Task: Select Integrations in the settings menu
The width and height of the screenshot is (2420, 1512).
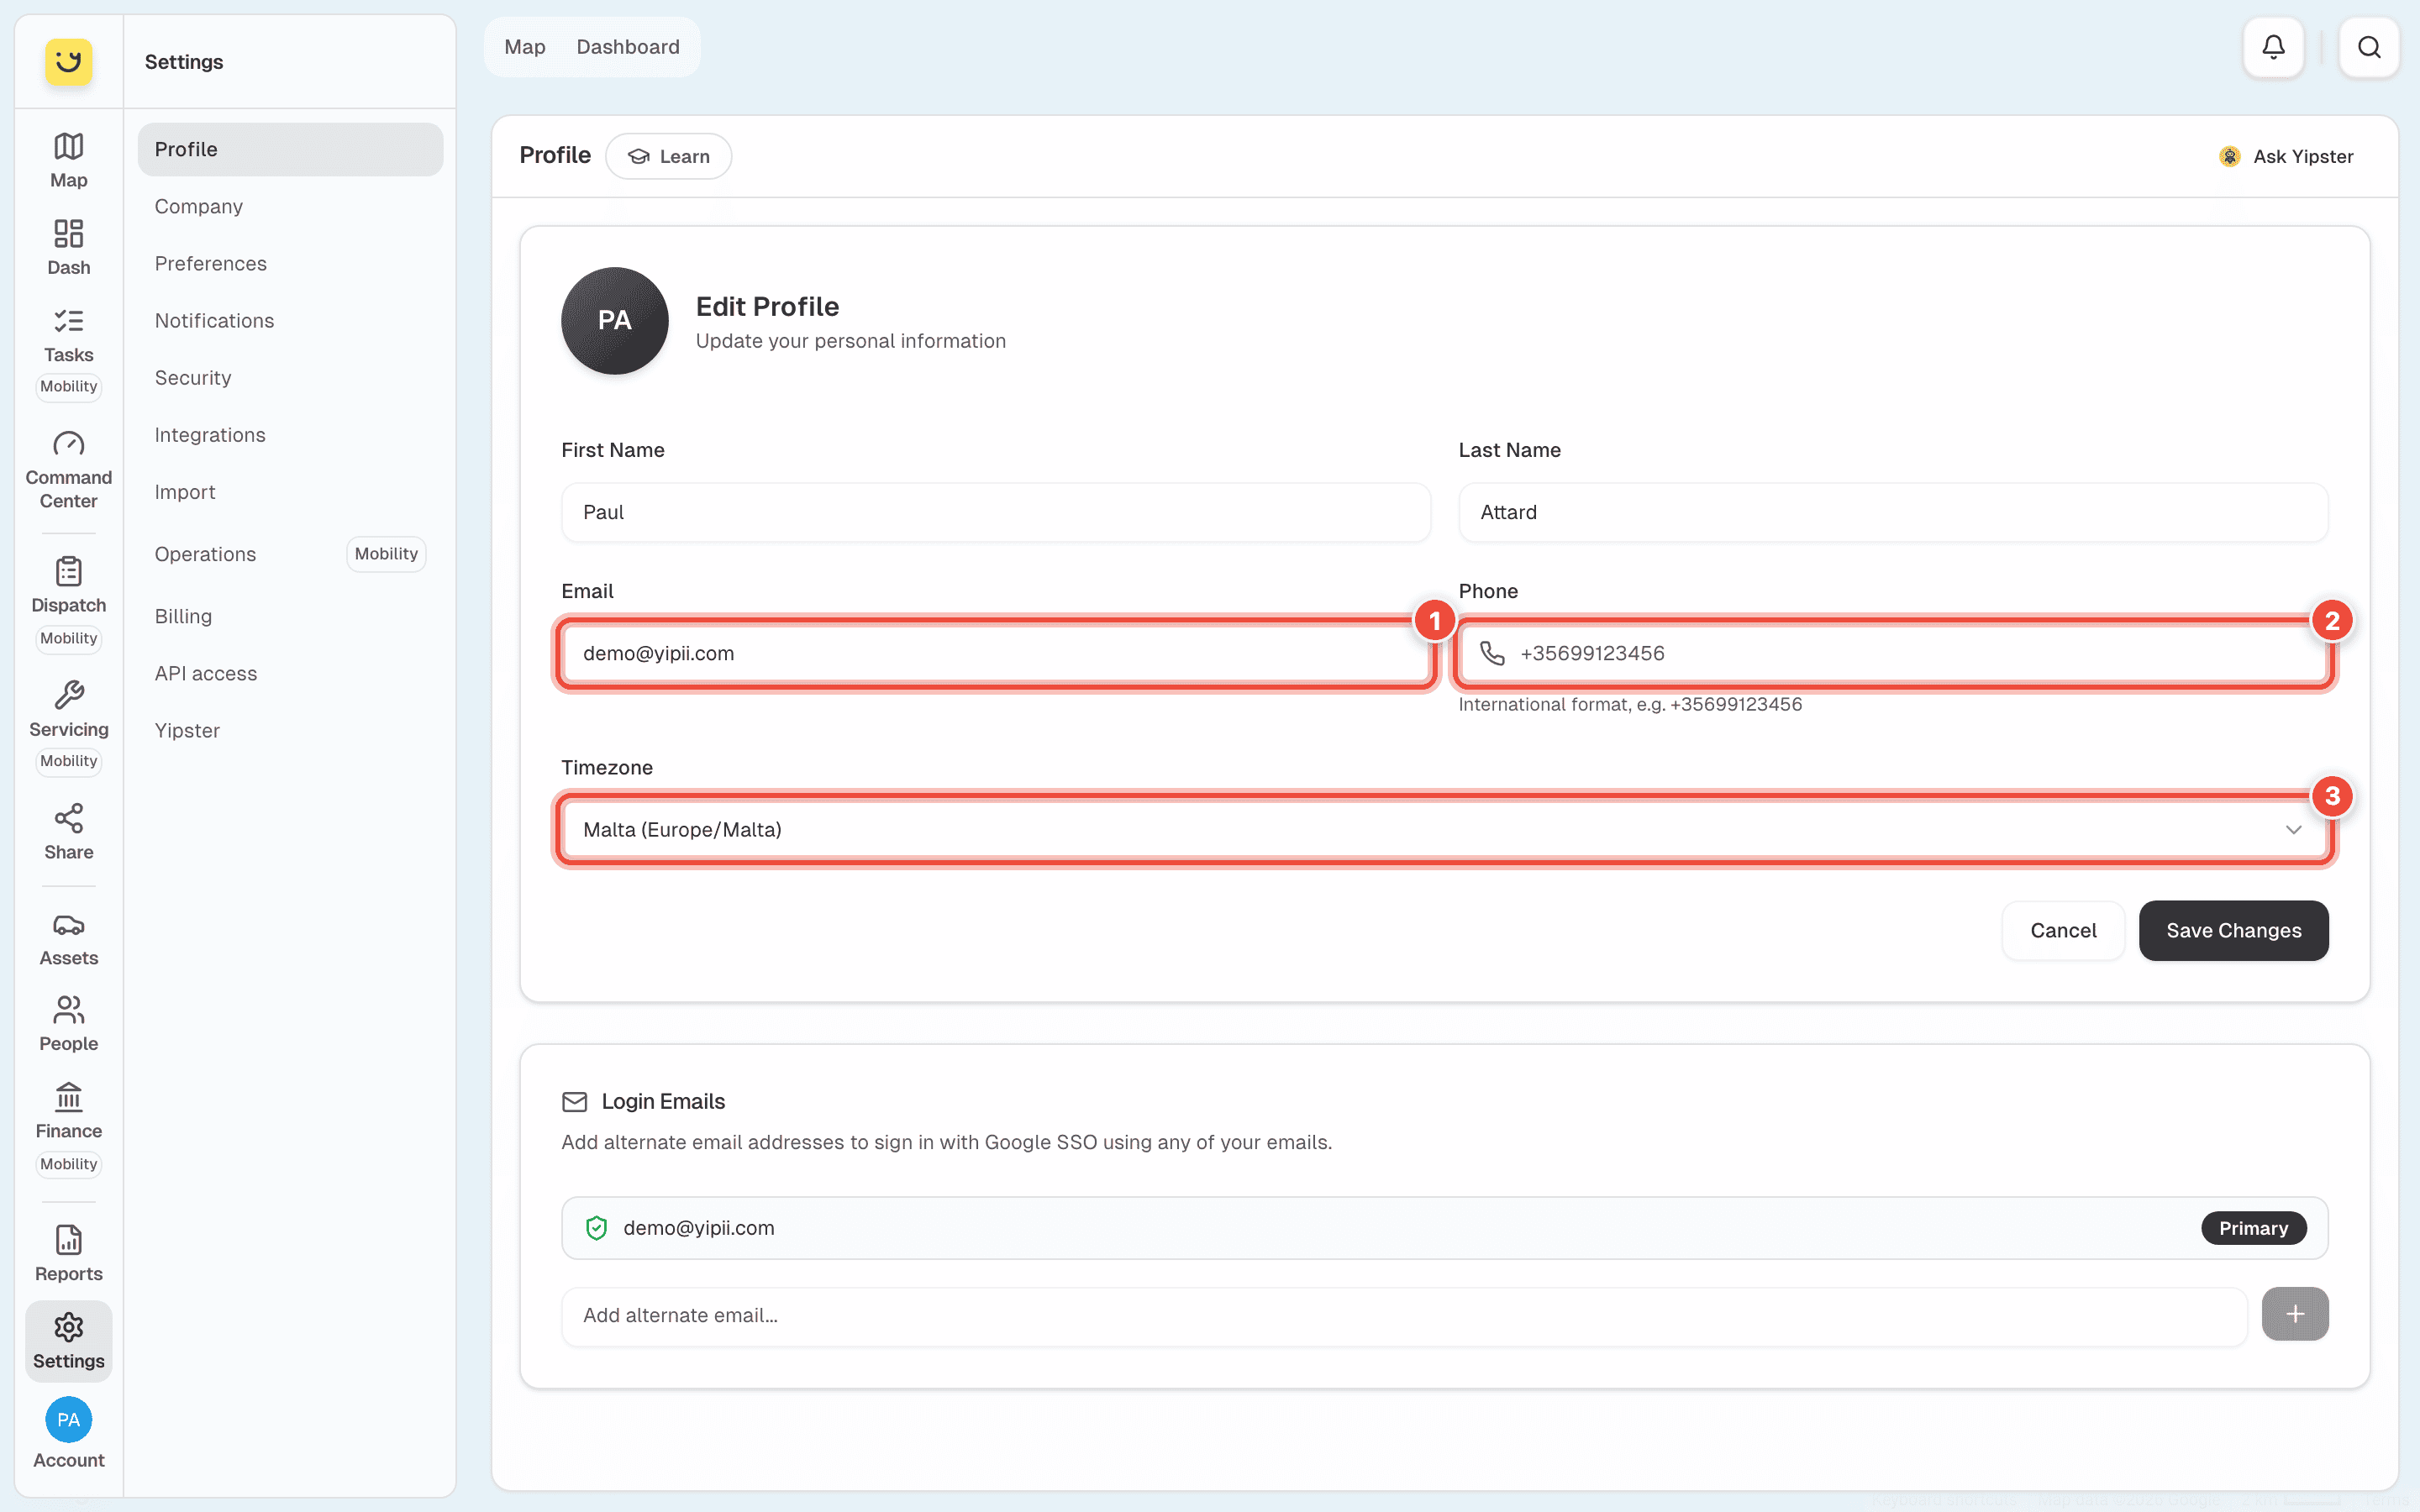Action: point(290,435)
